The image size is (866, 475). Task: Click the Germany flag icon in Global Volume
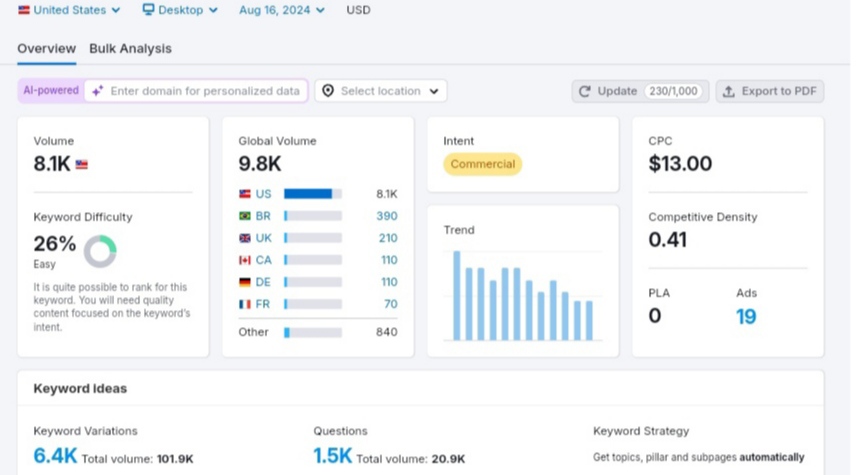pos(245,282)
